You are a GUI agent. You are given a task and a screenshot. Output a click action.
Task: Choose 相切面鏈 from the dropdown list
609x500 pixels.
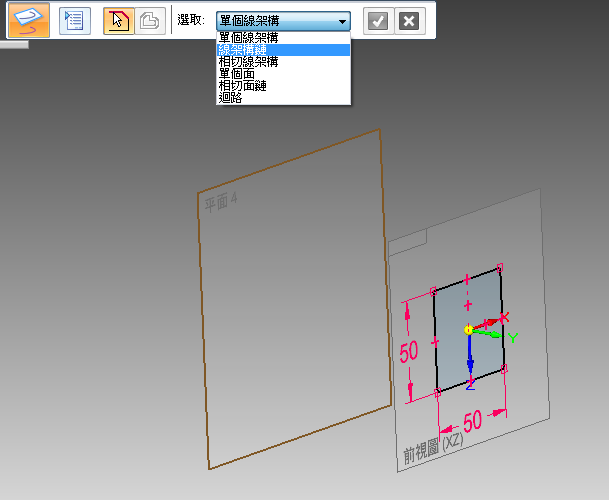click(284, 86)
